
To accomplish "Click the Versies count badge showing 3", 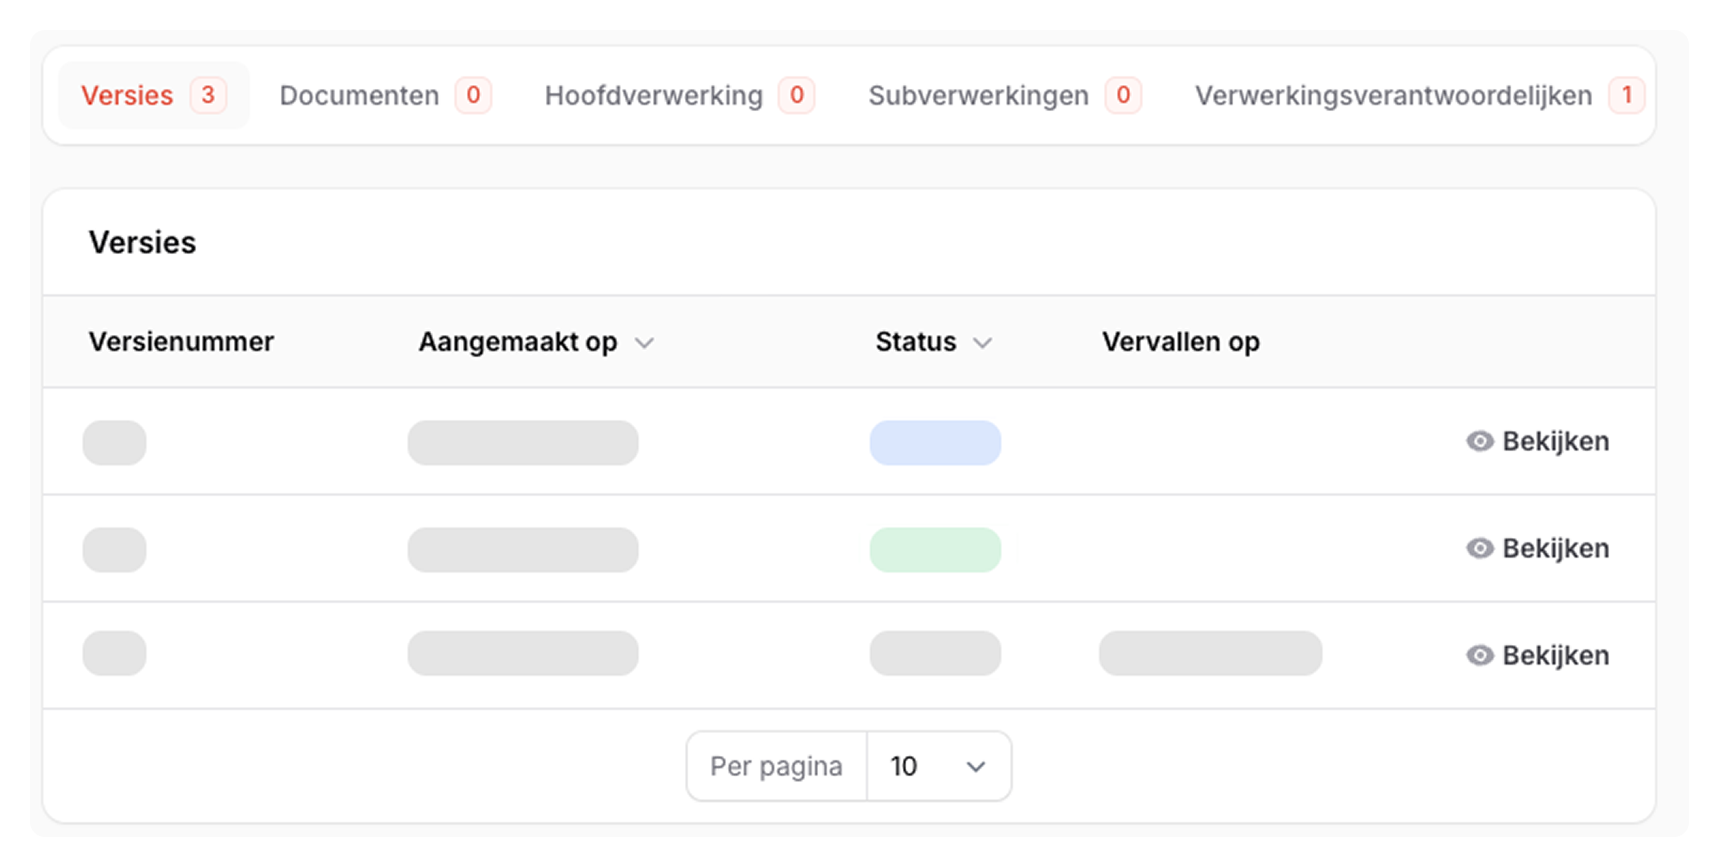I will (x=208, y=95).
